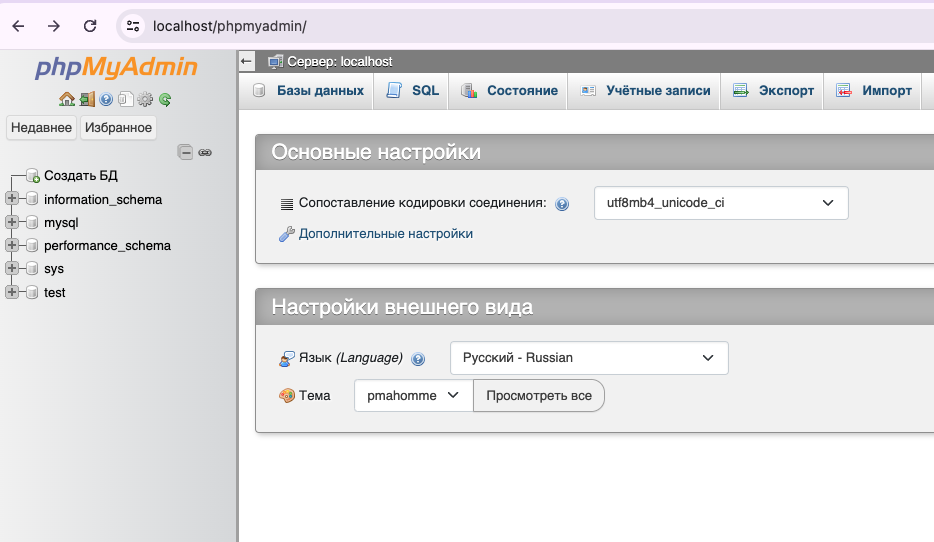Click the test database cylinder icon
The width and height of the screenshot is (934, 542).
pyautogui.click(x=32, y=292)
